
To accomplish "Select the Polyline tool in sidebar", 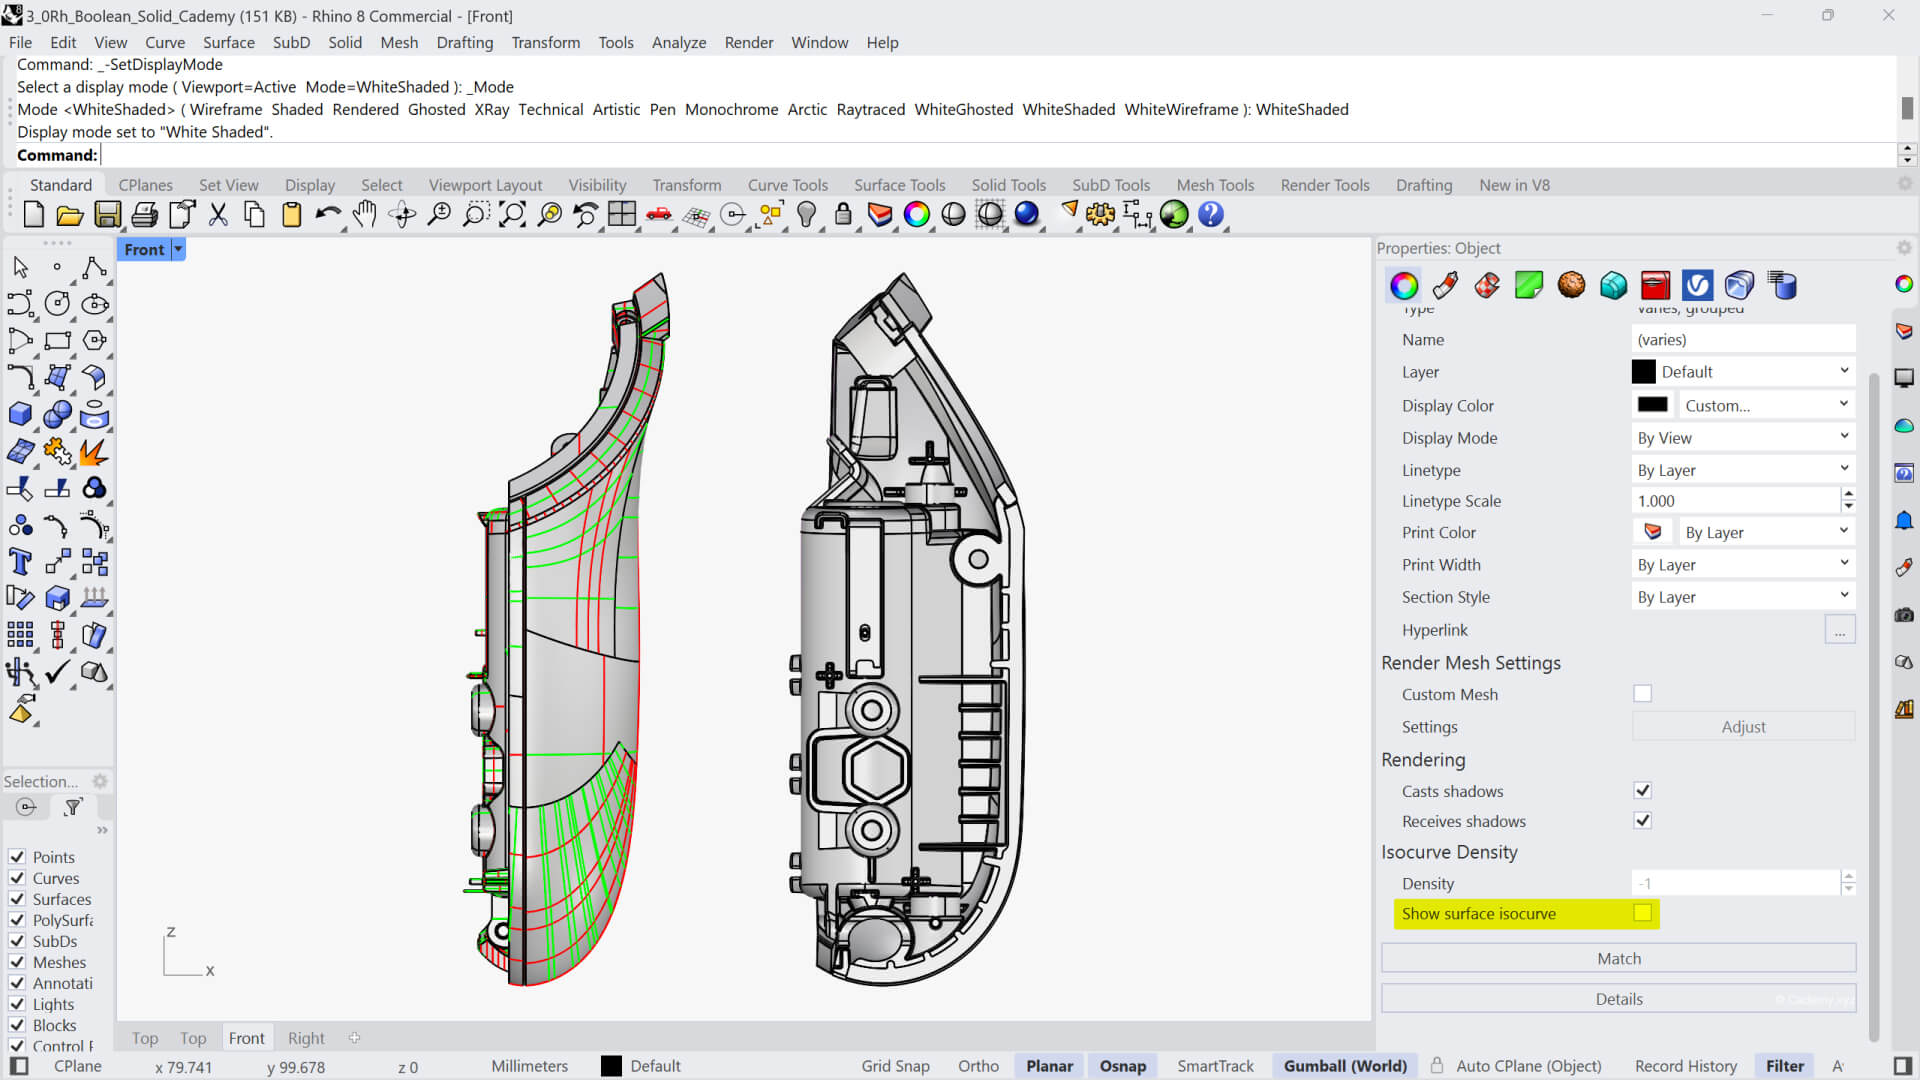I will [94, 266].
